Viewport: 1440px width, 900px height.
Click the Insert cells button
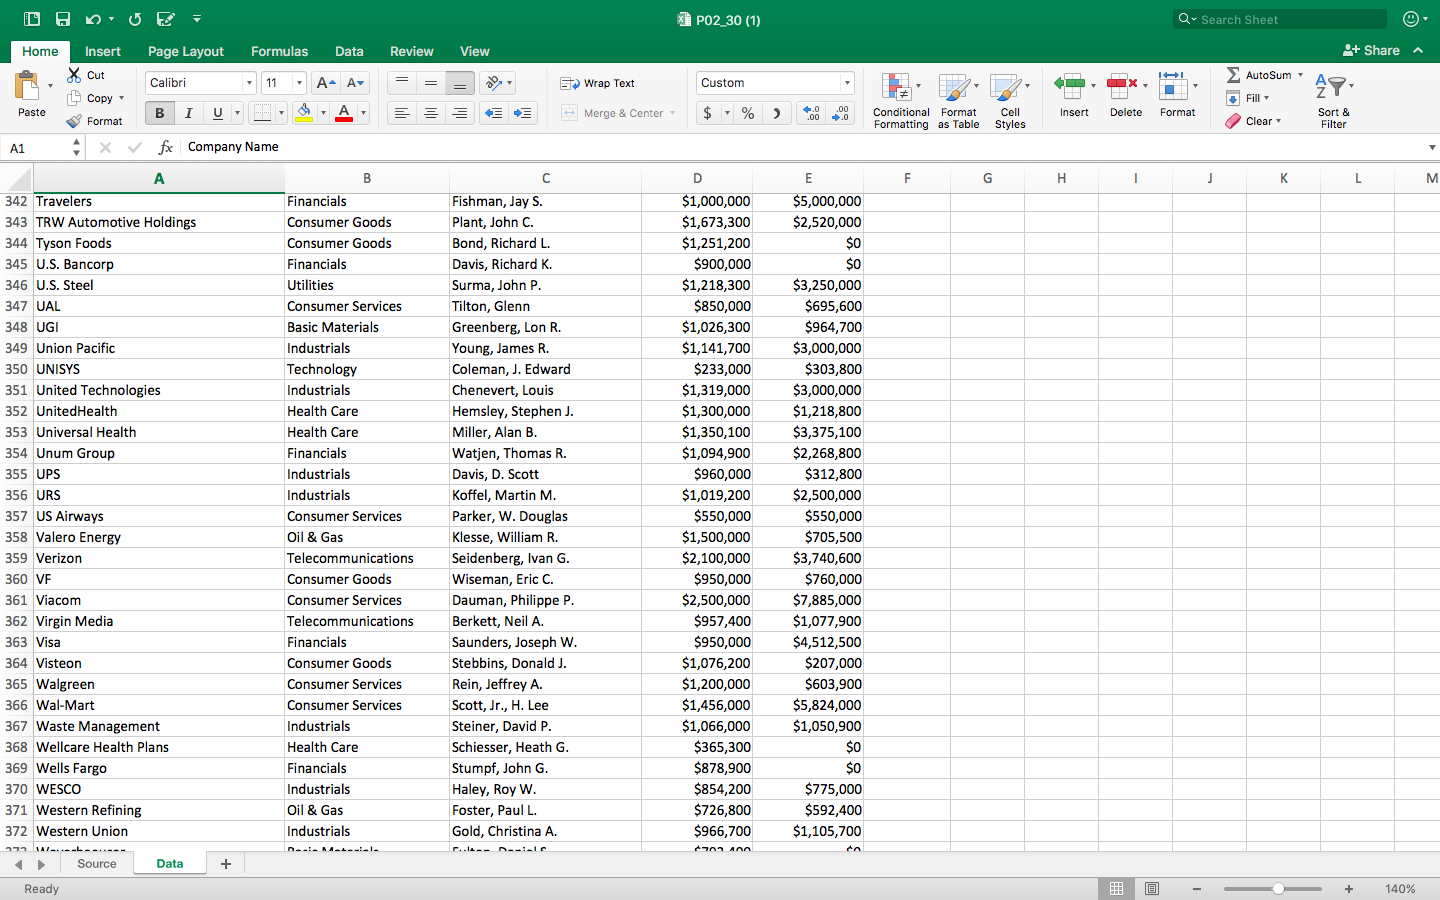[x=1074, y=96]
